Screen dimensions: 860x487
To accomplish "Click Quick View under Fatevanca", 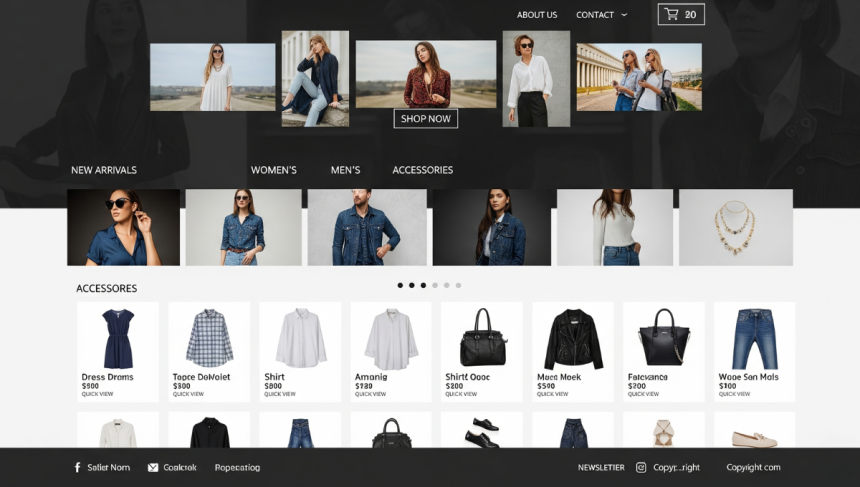I will (x=643, y=394).
